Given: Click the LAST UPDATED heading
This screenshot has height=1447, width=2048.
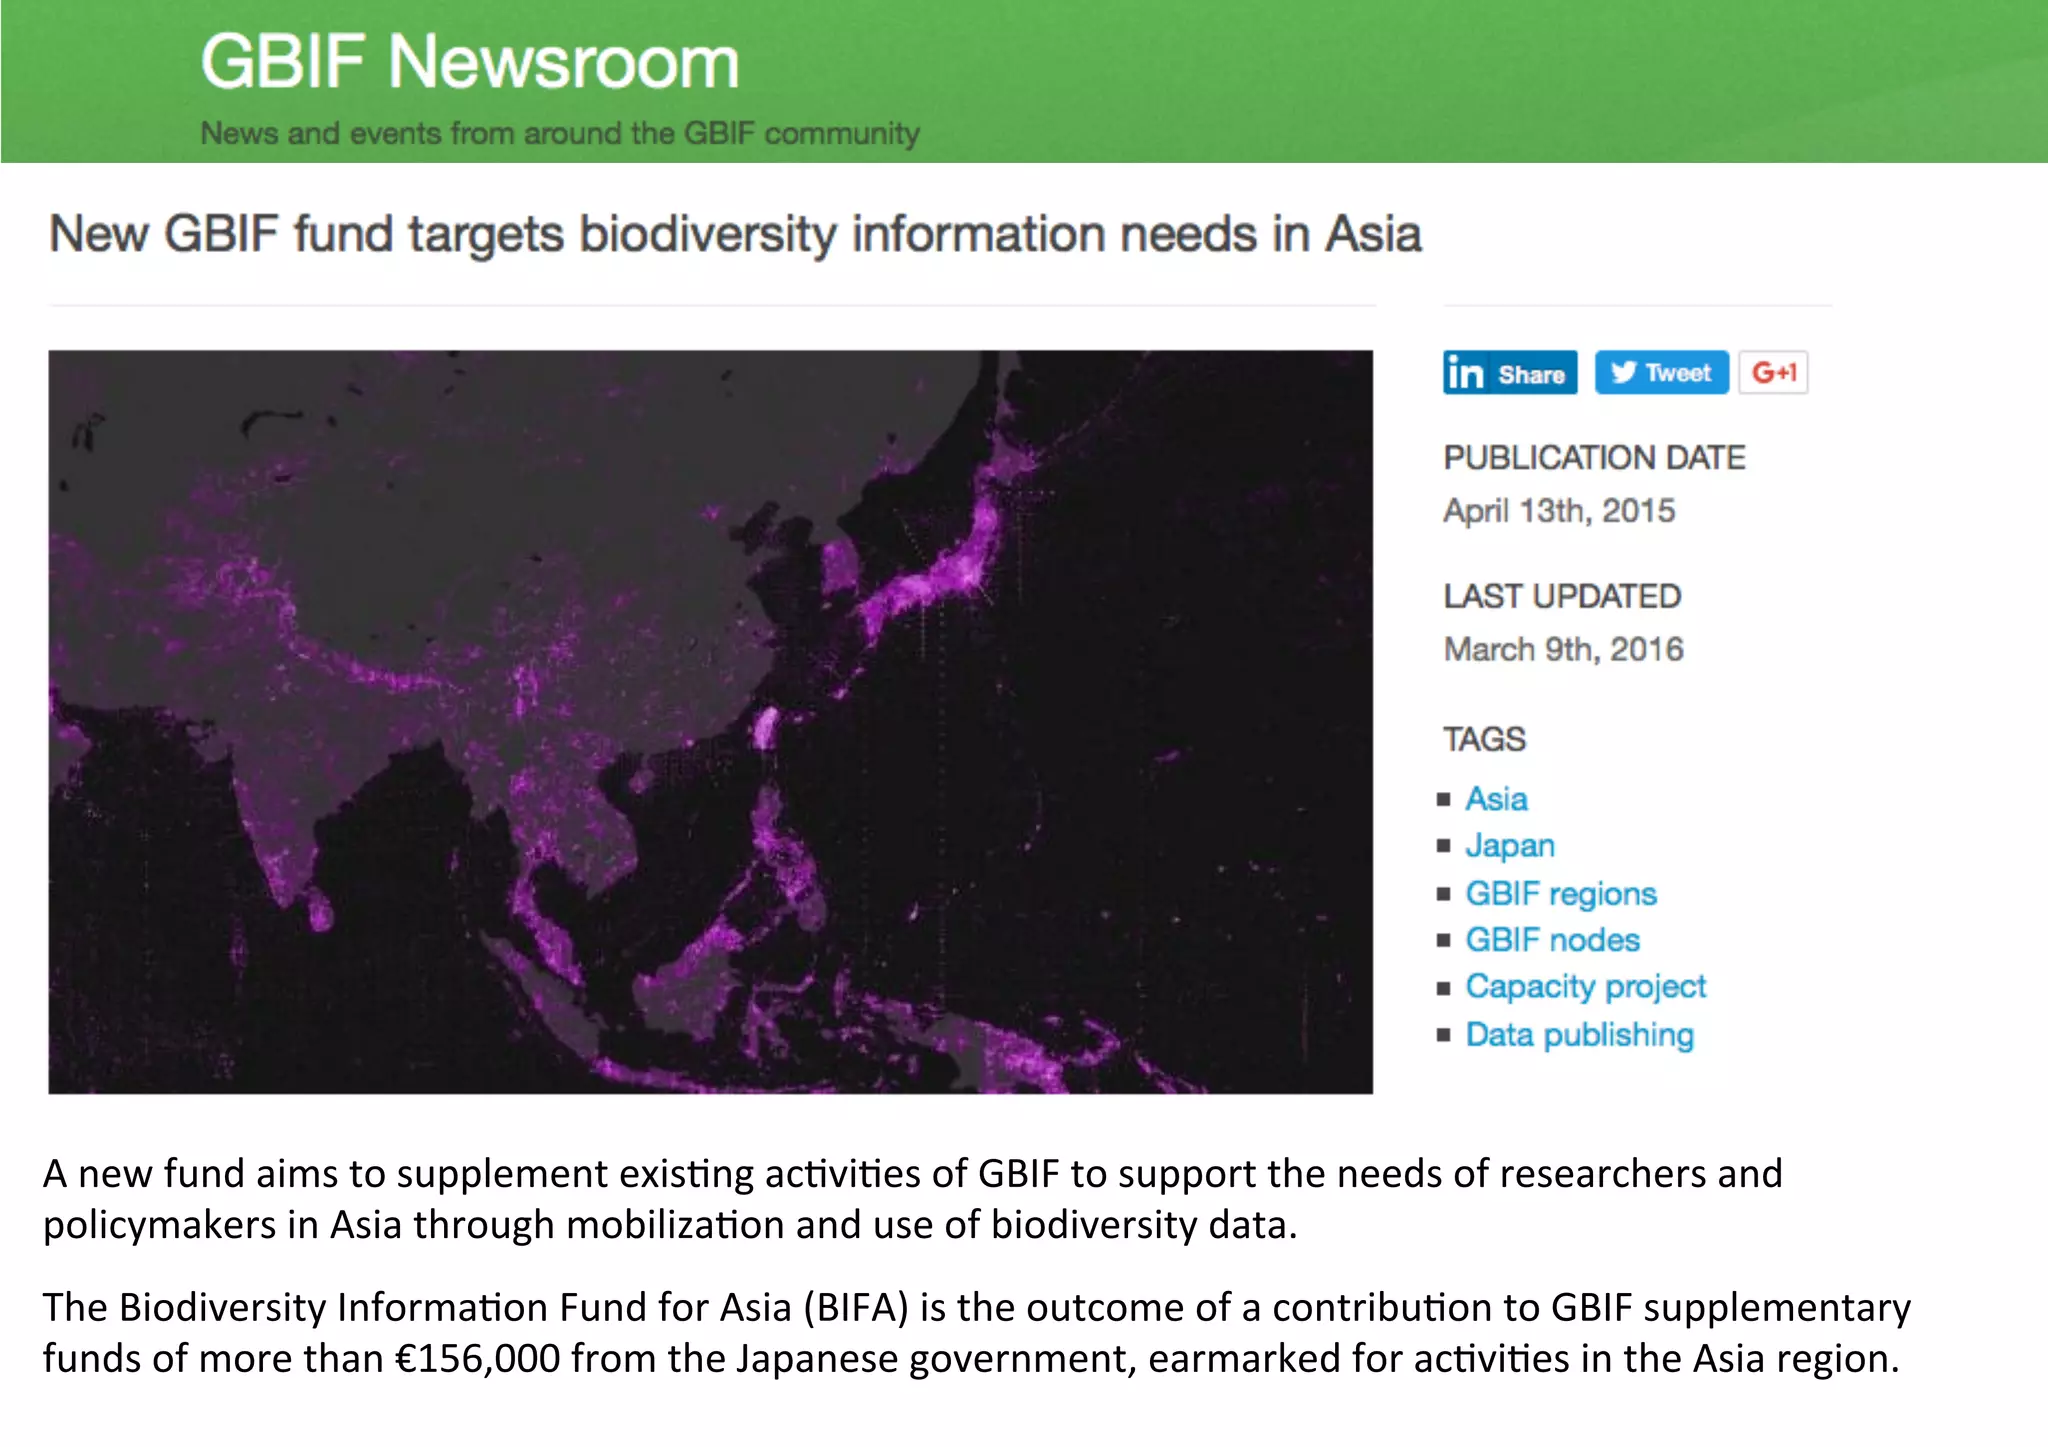Looking at the screenshot, I should [1562, 597].
